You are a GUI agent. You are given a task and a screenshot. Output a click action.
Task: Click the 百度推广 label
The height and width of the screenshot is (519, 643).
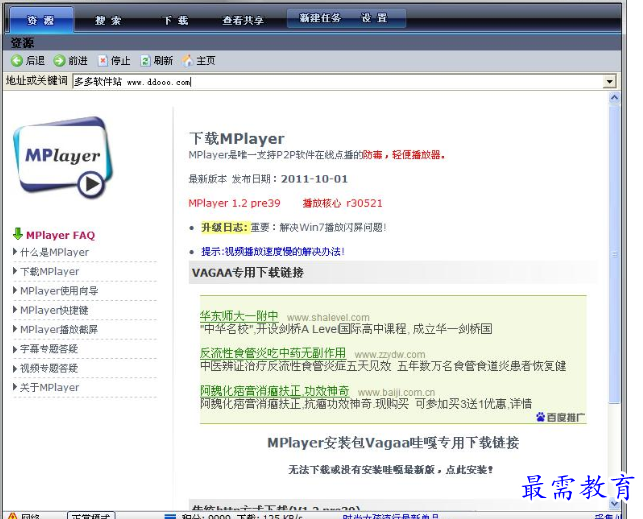pyautogui.click(x=565, y=417)
